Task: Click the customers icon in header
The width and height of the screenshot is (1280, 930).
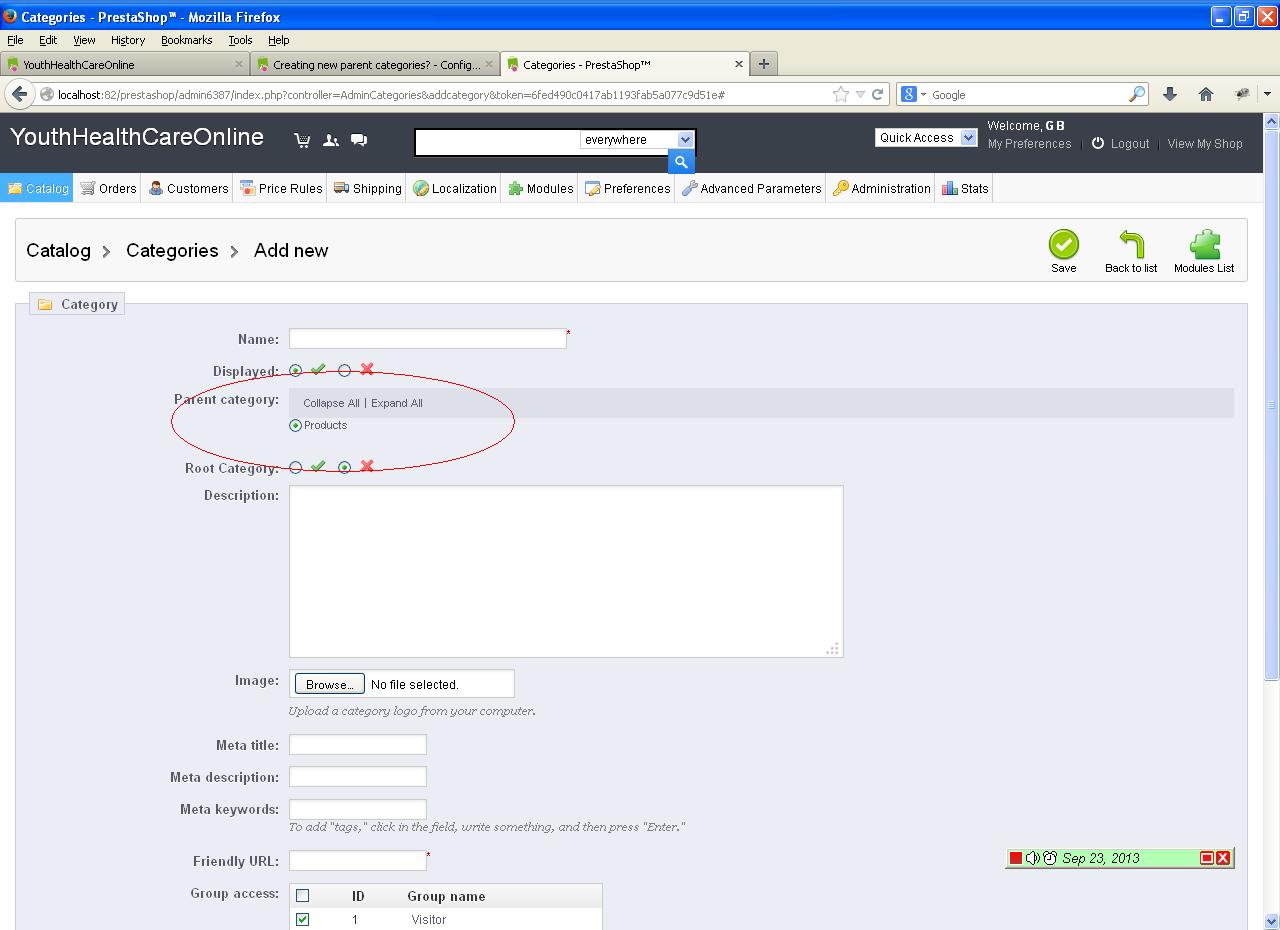Action: pos(331,140)
